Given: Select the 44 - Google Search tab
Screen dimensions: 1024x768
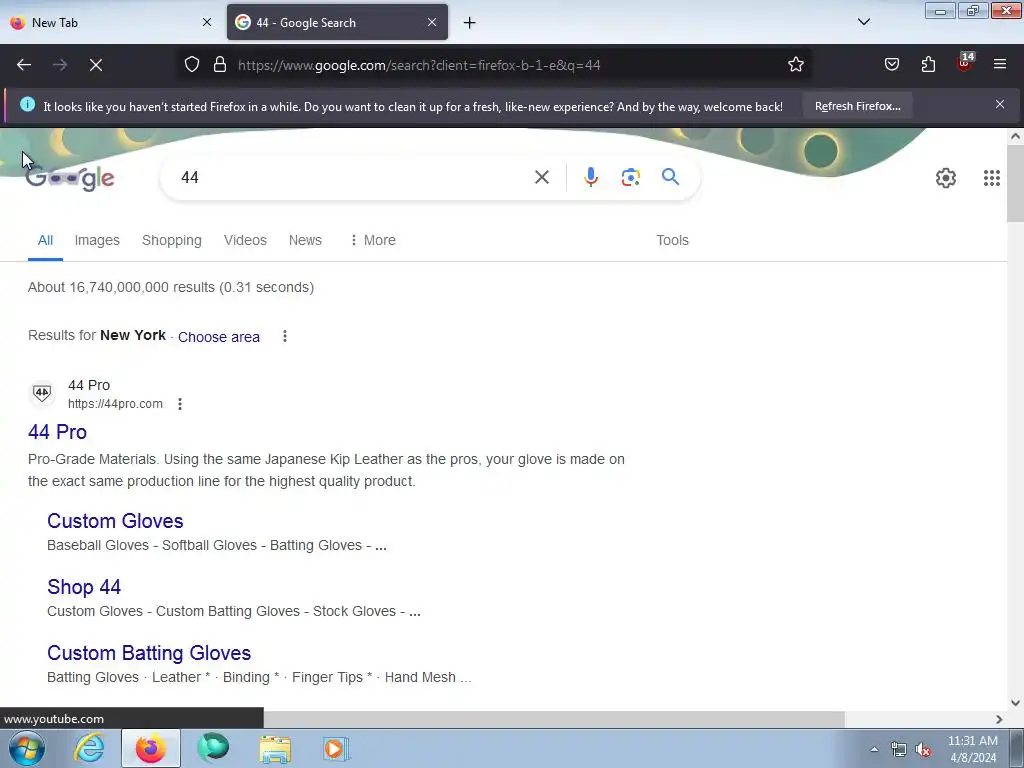Looking at the screenshot, I should pos(337,22).
